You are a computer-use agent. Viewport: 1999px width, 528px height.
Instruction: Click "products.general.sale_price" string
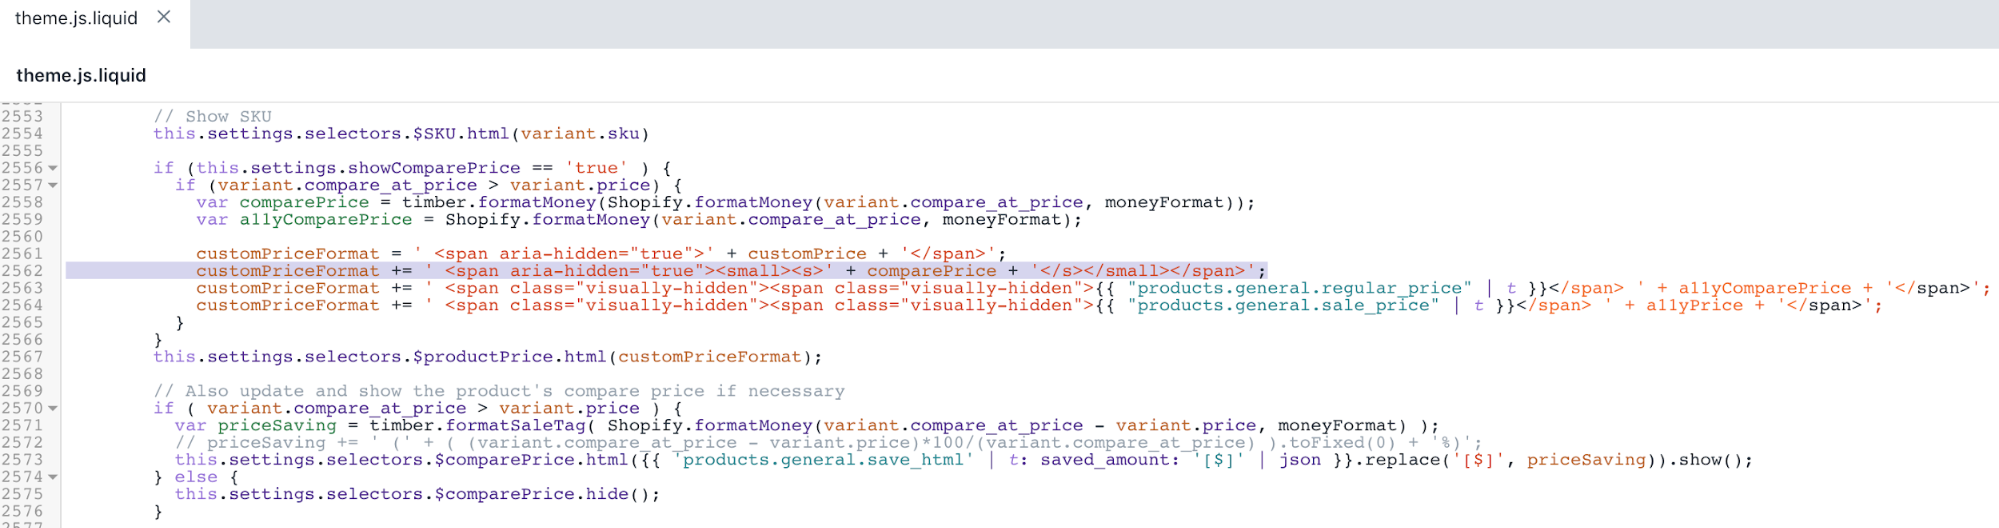[1283, 305]
